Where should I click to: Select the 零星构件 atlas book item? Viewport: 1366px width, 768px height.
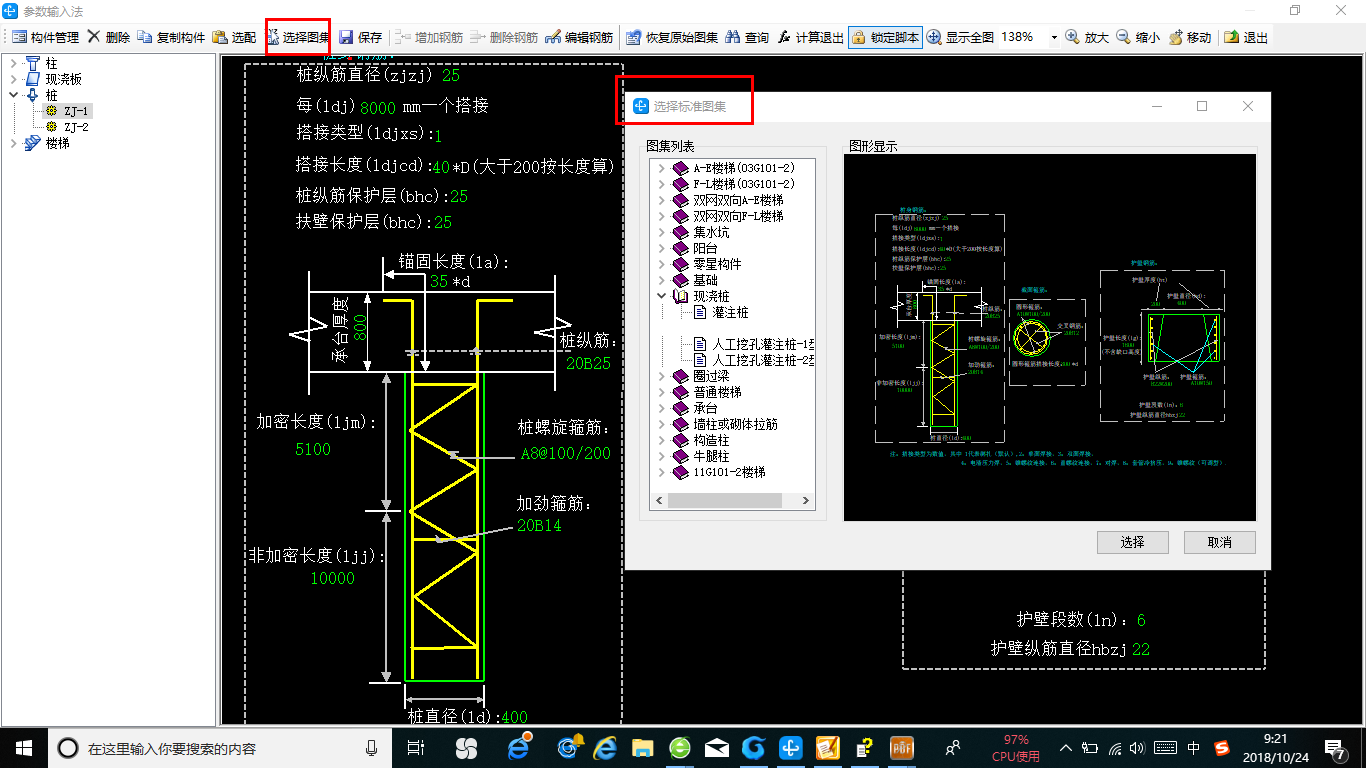click(x=718, y=265)
